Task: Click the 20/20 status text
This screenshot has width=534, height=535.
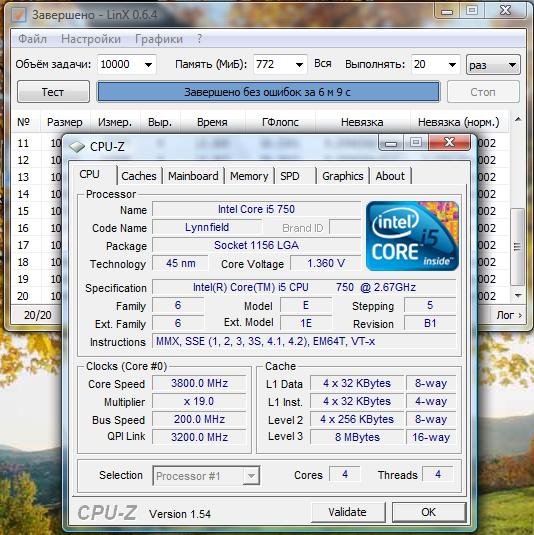Action: point(38,315)
